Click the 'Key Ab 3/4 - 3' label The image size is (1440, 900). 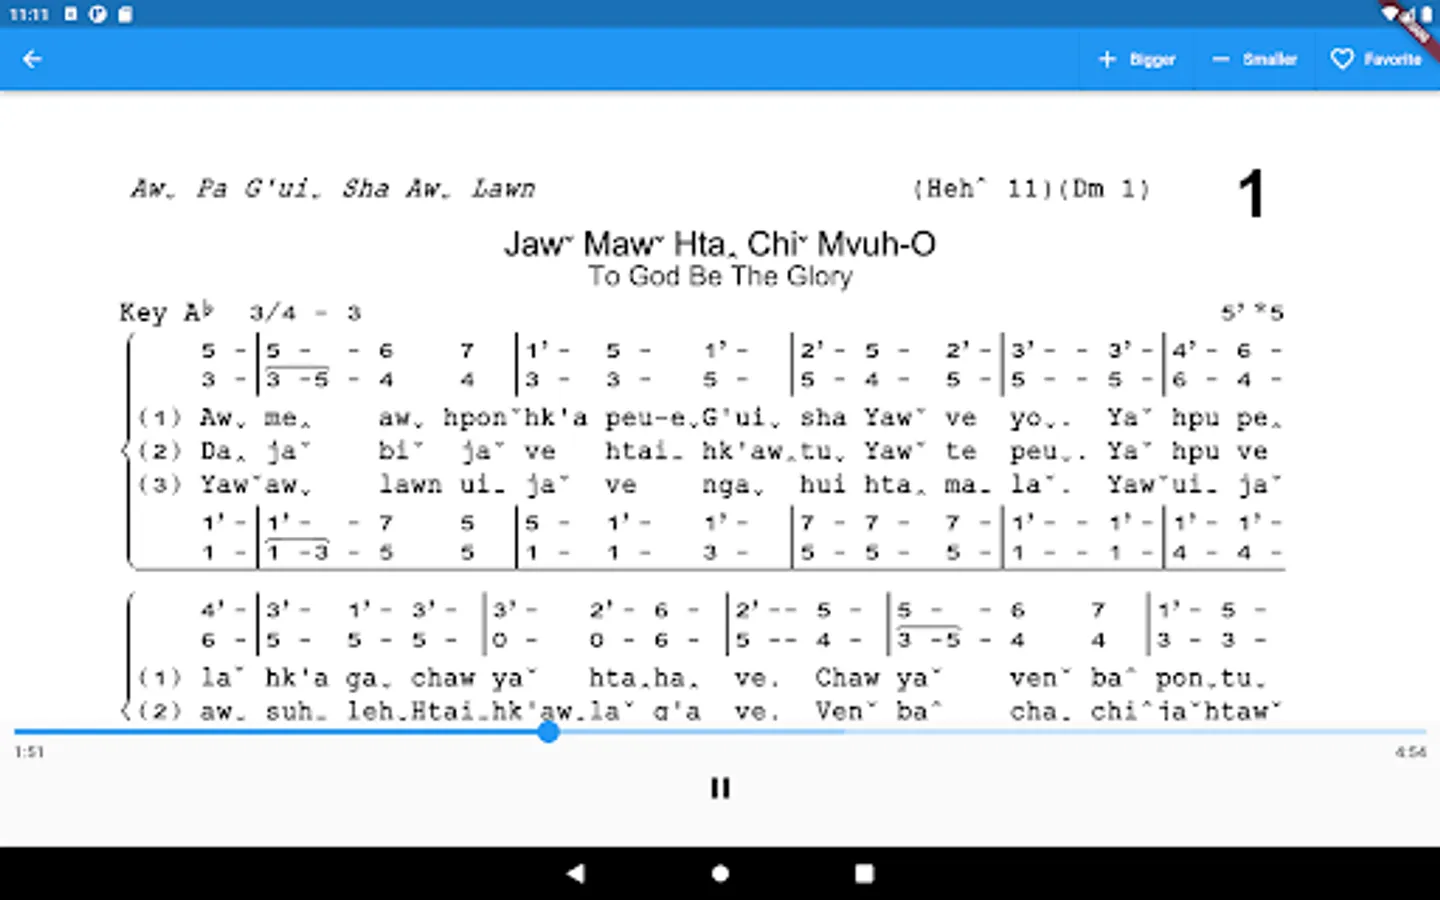tap(240, 313)
